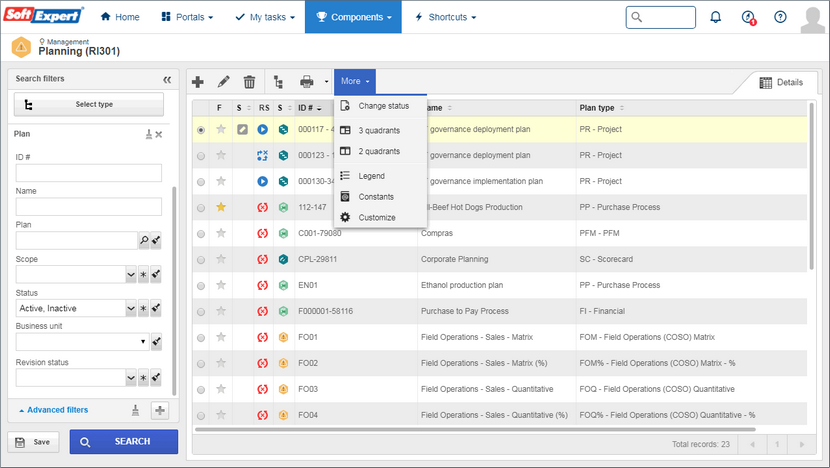Toggle favorite star for row 112-147
The height and width of the screenshot is (468, 830).
(x=221, y=207)
